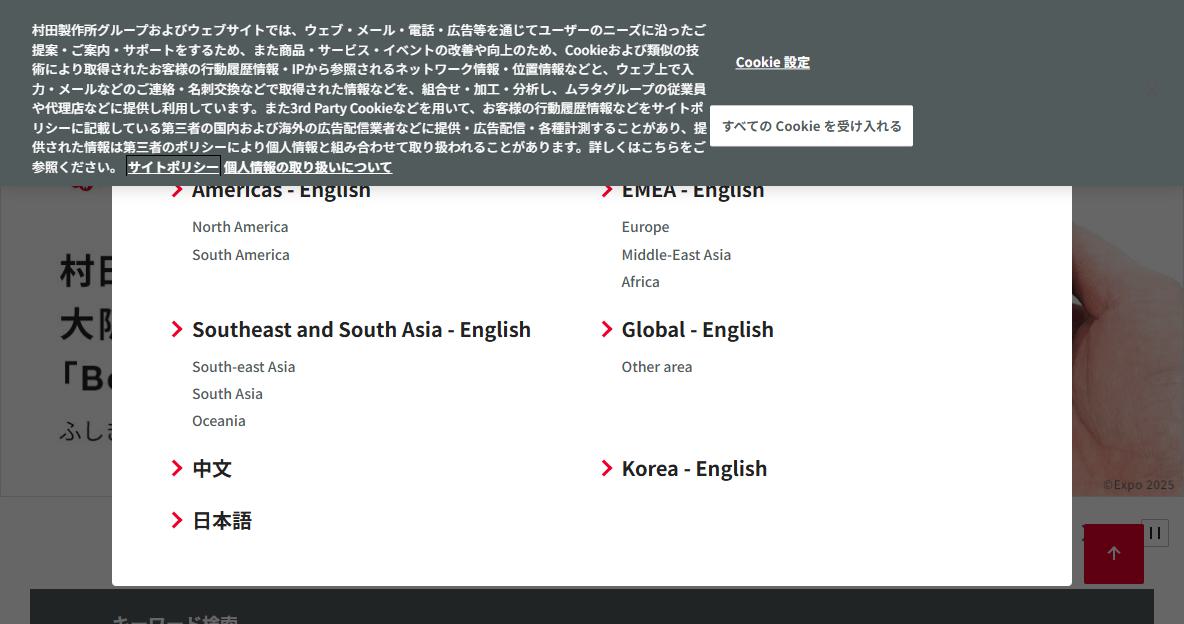
Task: Choose Global - English site
Action: point(697,329)
